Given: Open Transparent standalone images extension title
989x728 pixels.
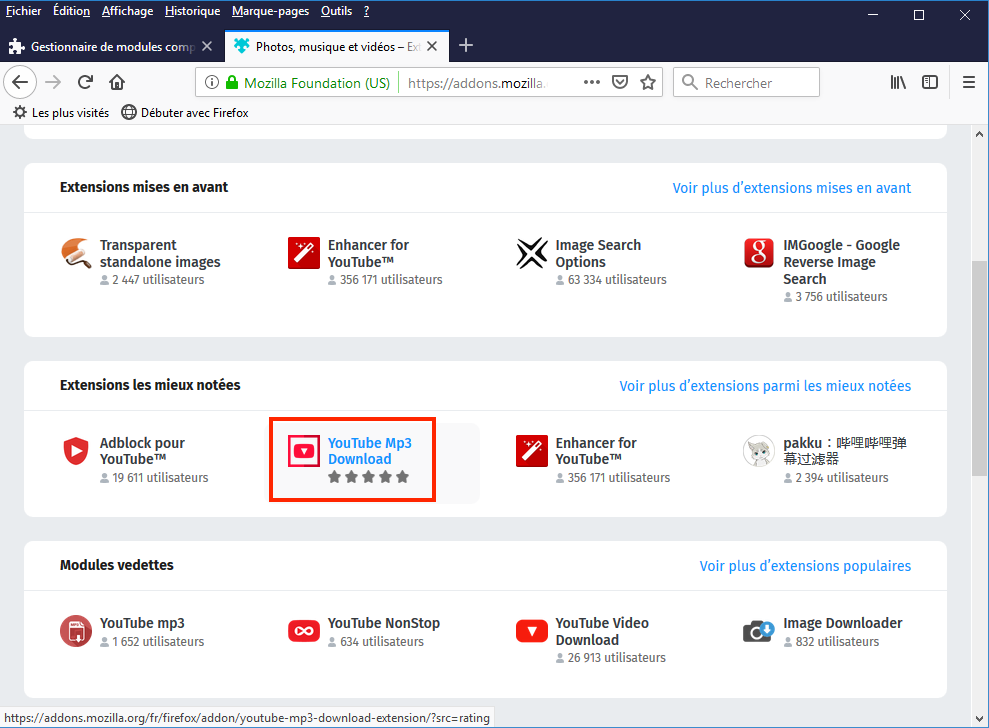Looking at the screenshot, I should coord(160,253).
